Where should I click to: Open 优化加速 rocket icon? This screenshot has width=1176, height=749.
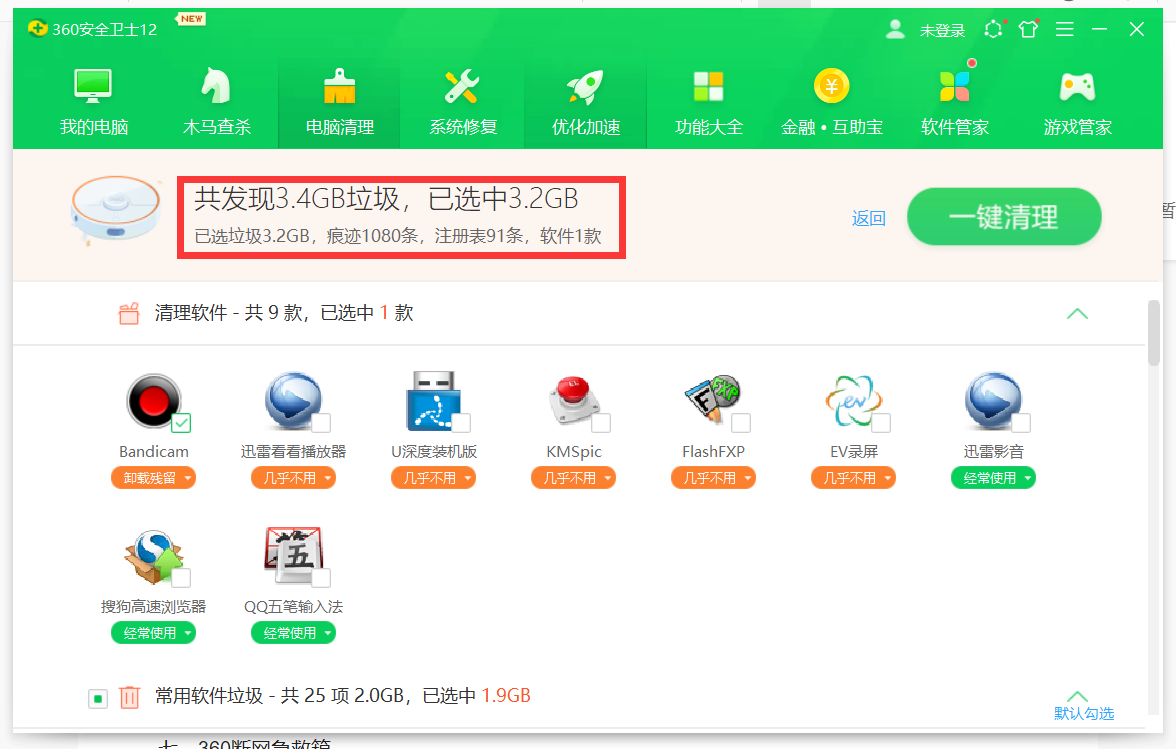585,86
